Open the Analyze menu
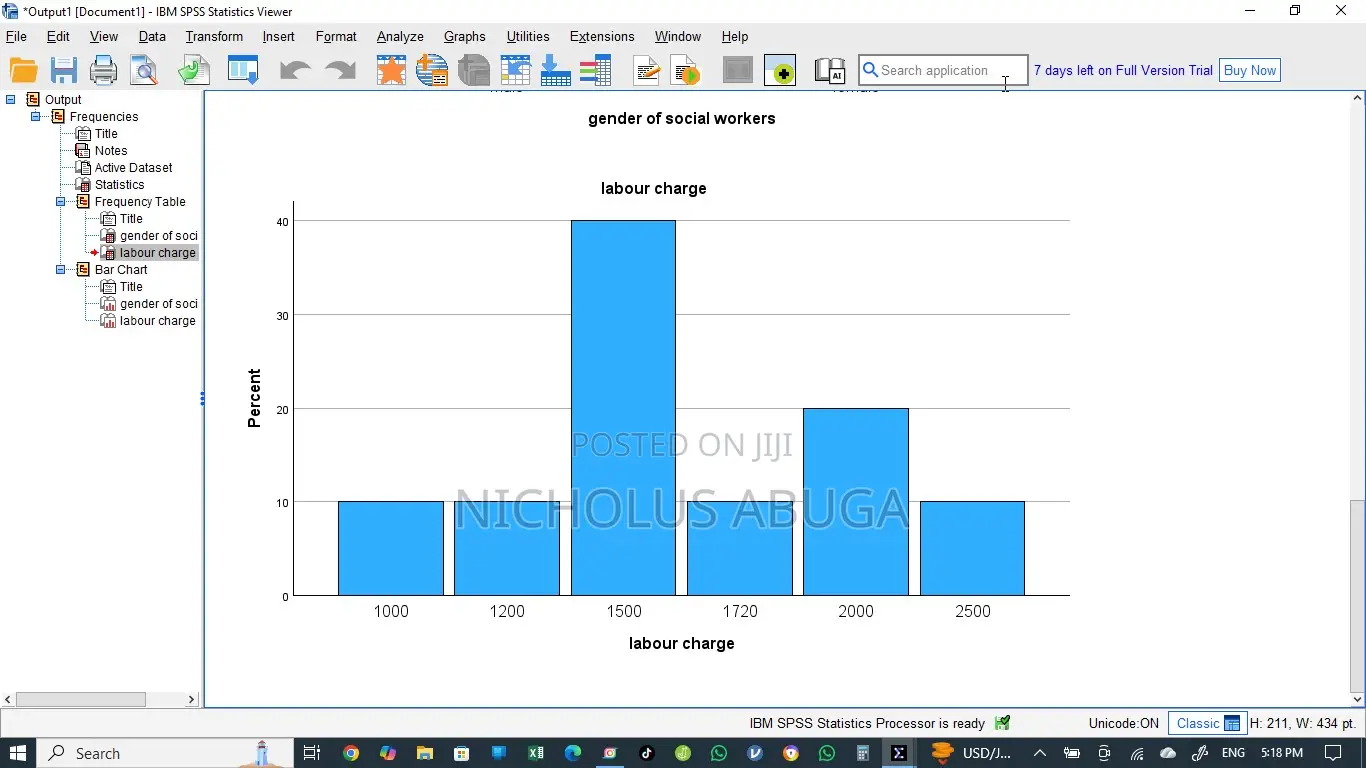Viewport: 1366px width, 768px height. [x=400, y=36]
